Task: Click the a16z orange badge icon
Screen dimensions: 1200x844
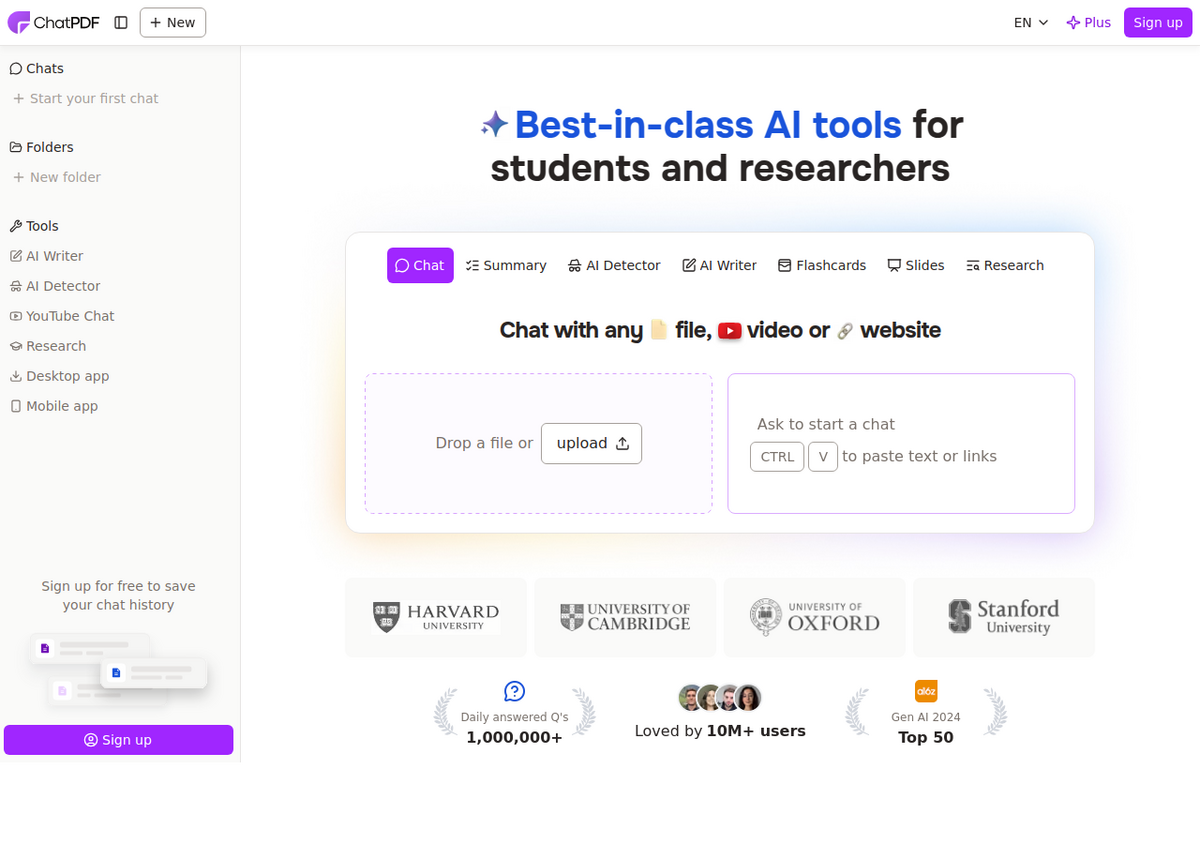Action: pyautogui.click(x=926, y=691)
